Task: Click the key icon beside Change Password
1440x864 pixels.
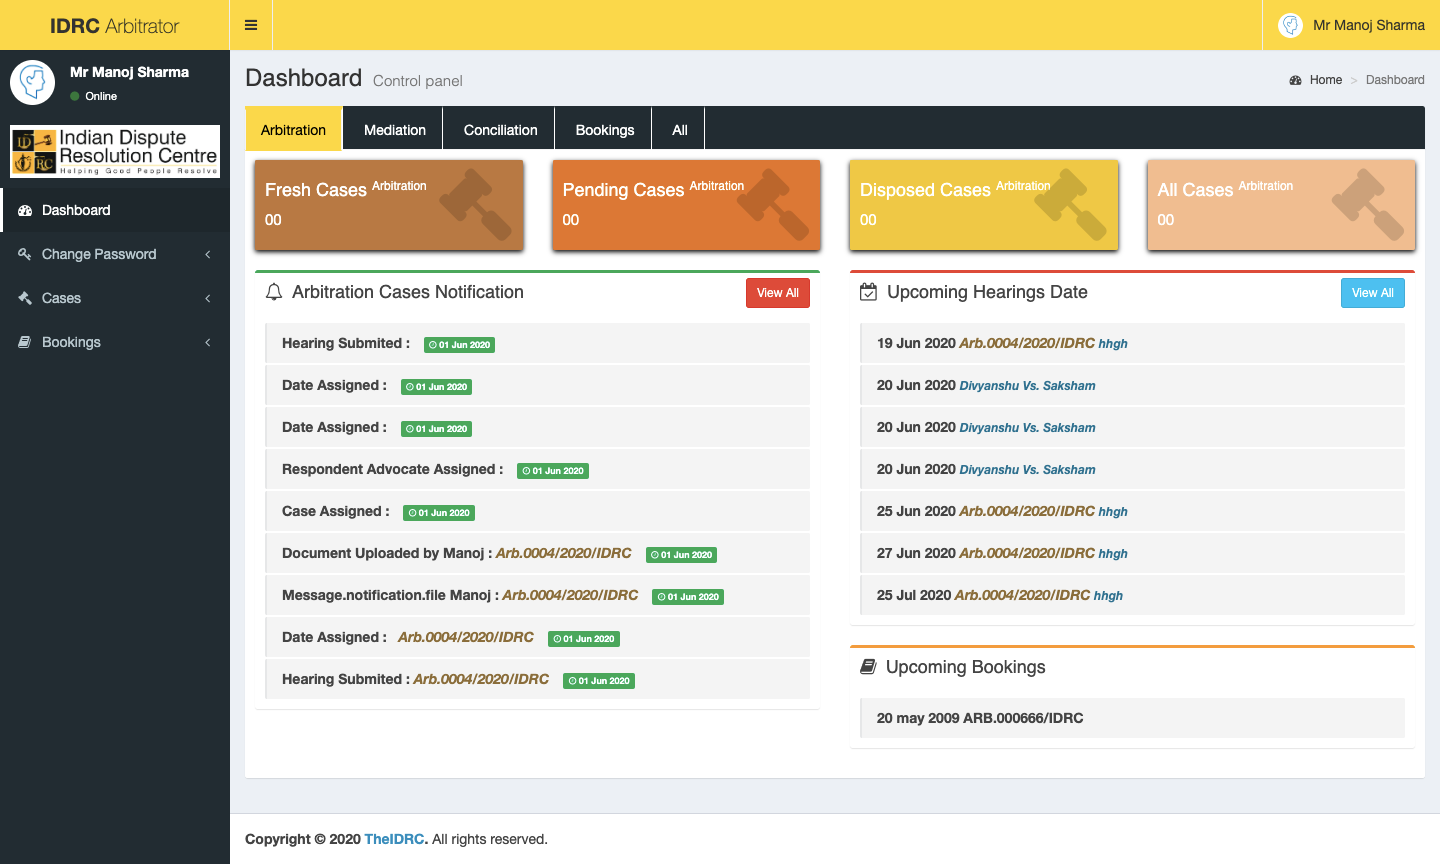Action: click(25, 254)
